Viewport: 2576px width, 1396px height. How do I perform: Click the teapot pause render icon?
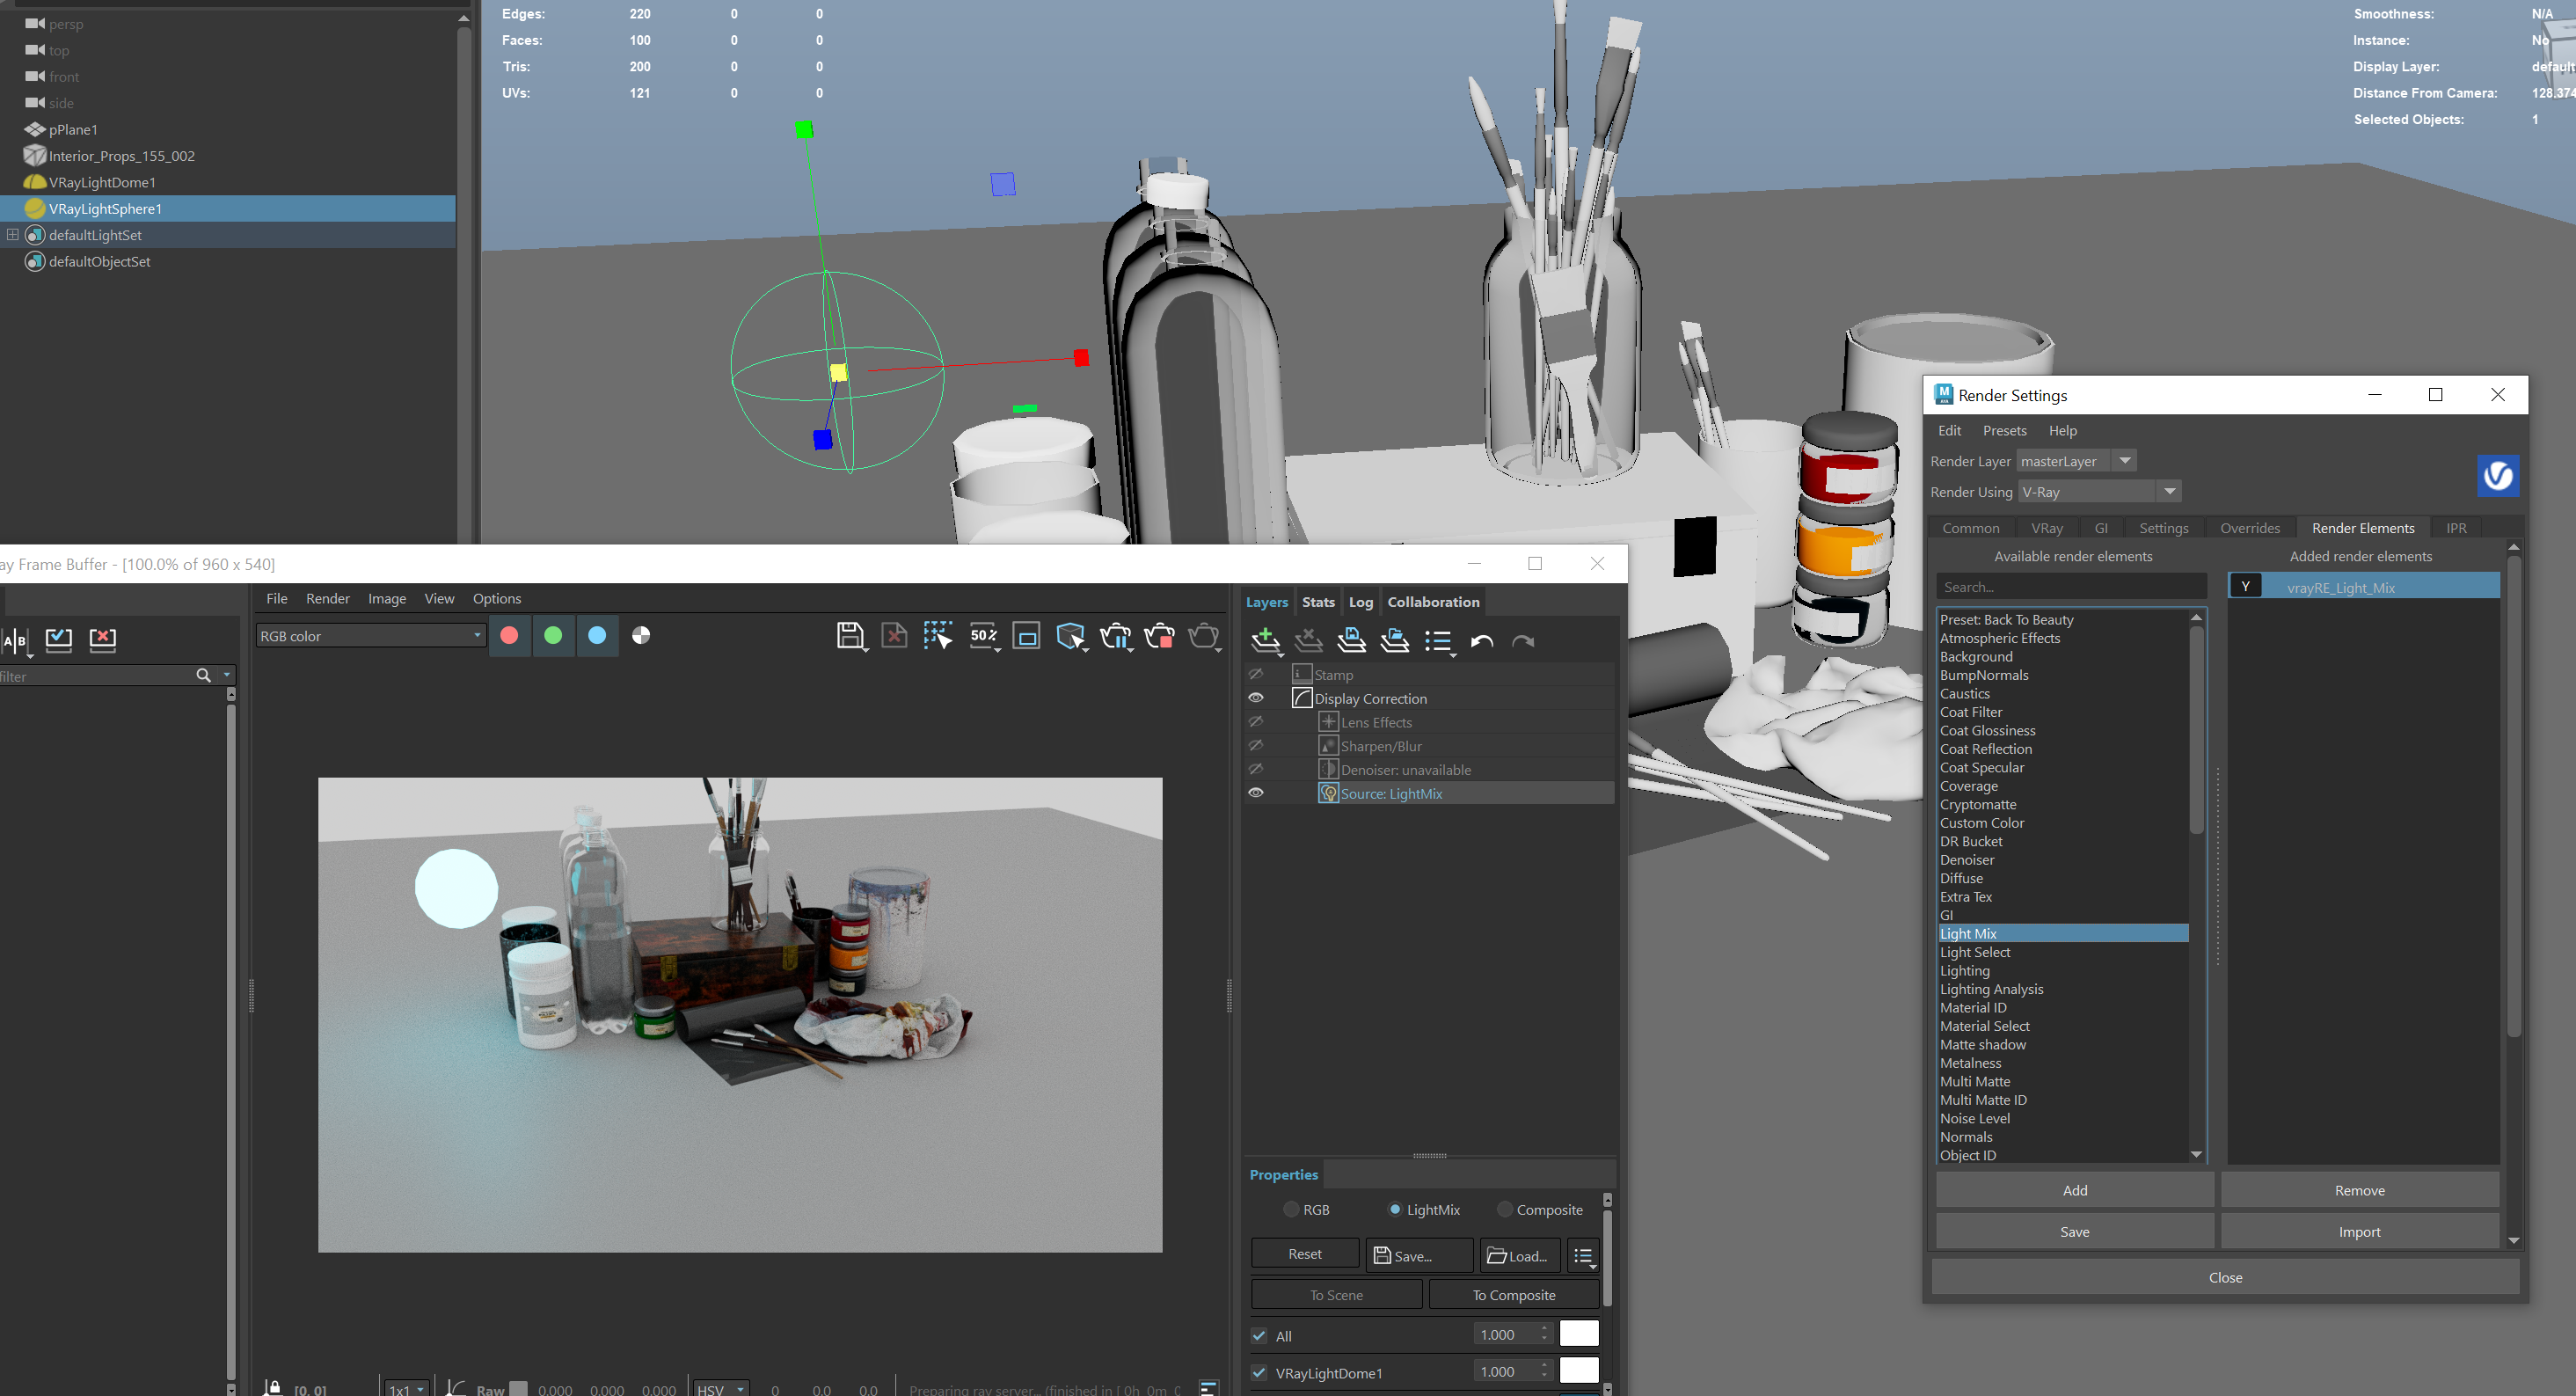click(x=1115, y=636)
